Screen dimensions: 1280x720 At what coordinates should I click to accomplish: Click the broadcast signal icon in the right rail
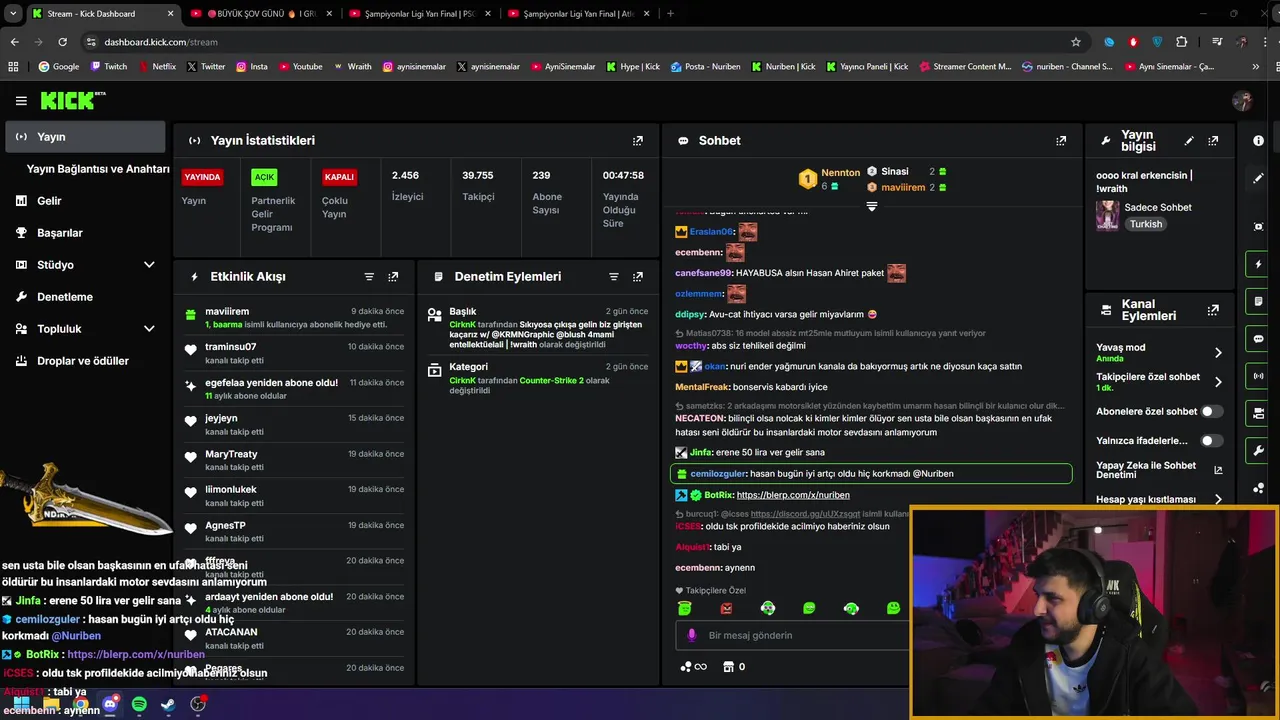[1258, 376]
